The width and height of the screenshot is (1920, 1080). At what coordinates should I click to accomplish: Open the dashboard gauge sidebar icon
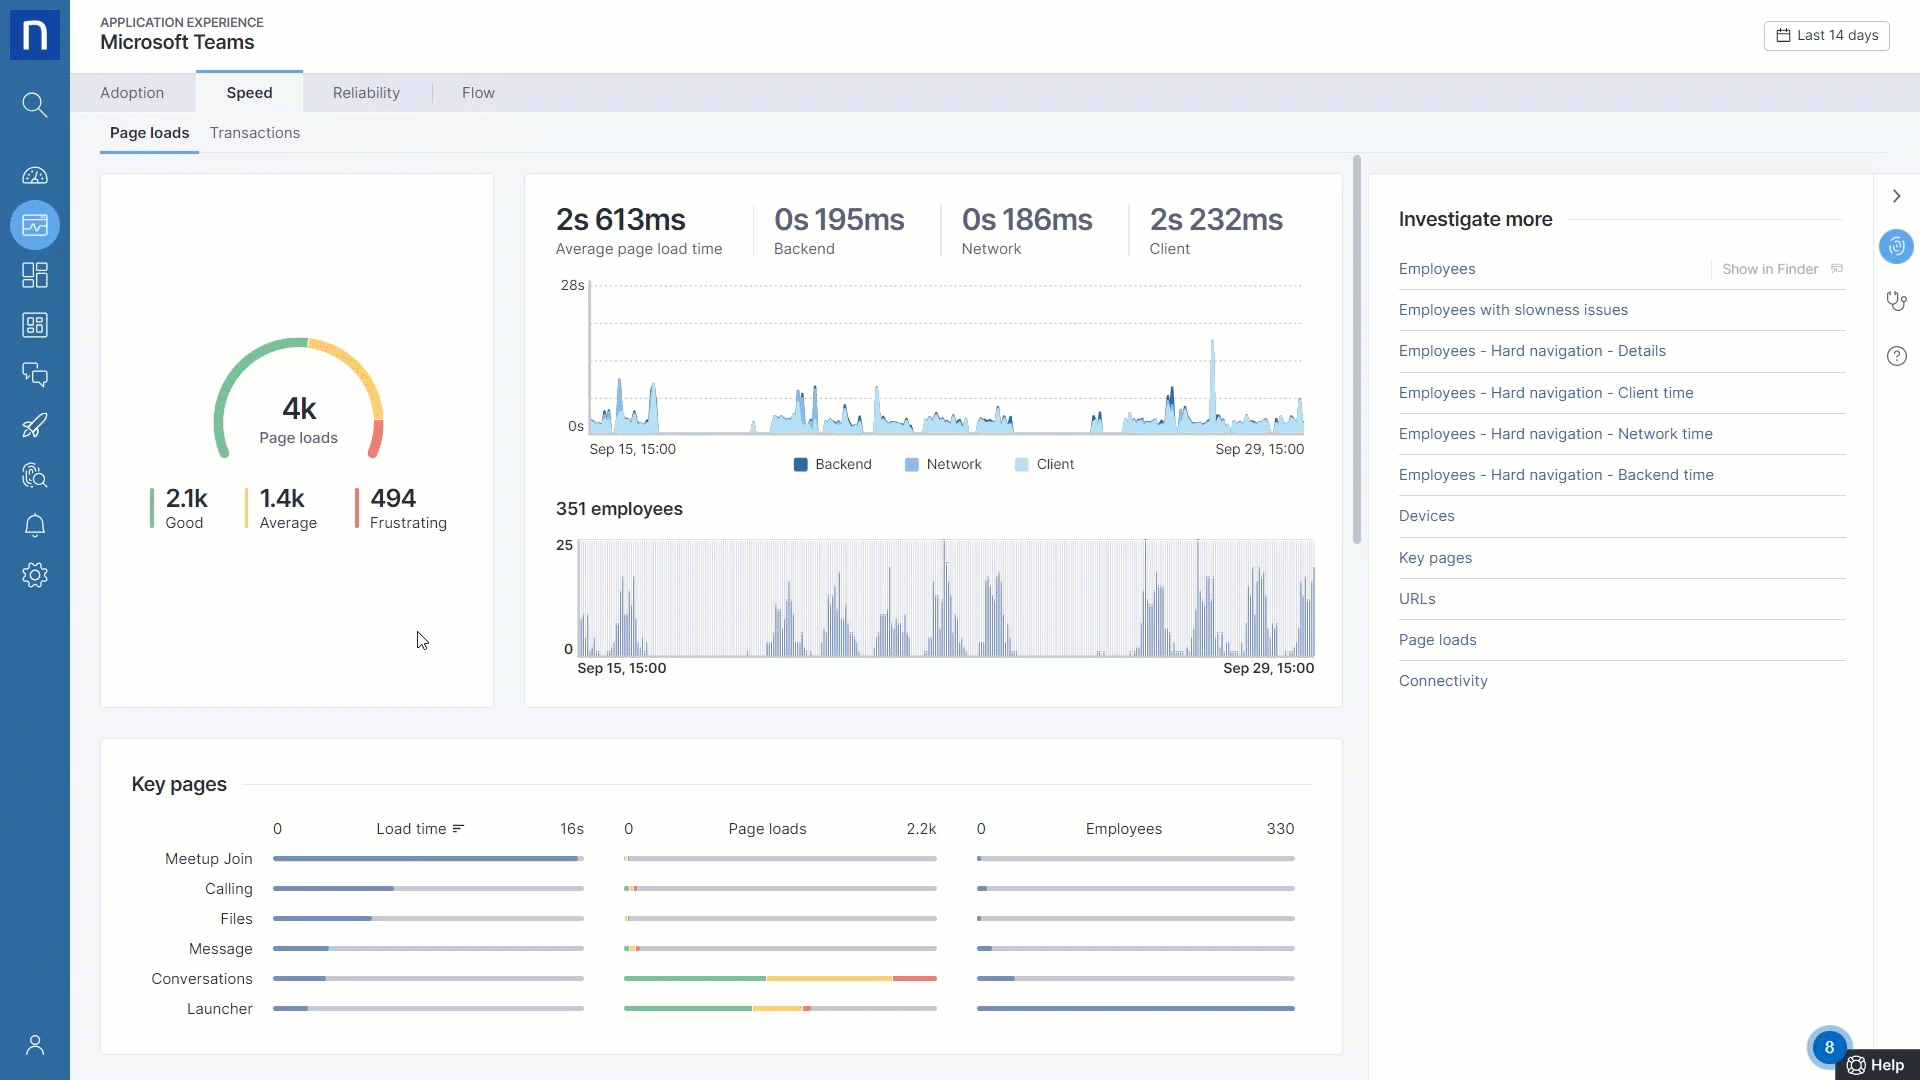pyautogui.click(x=35, y=176)
